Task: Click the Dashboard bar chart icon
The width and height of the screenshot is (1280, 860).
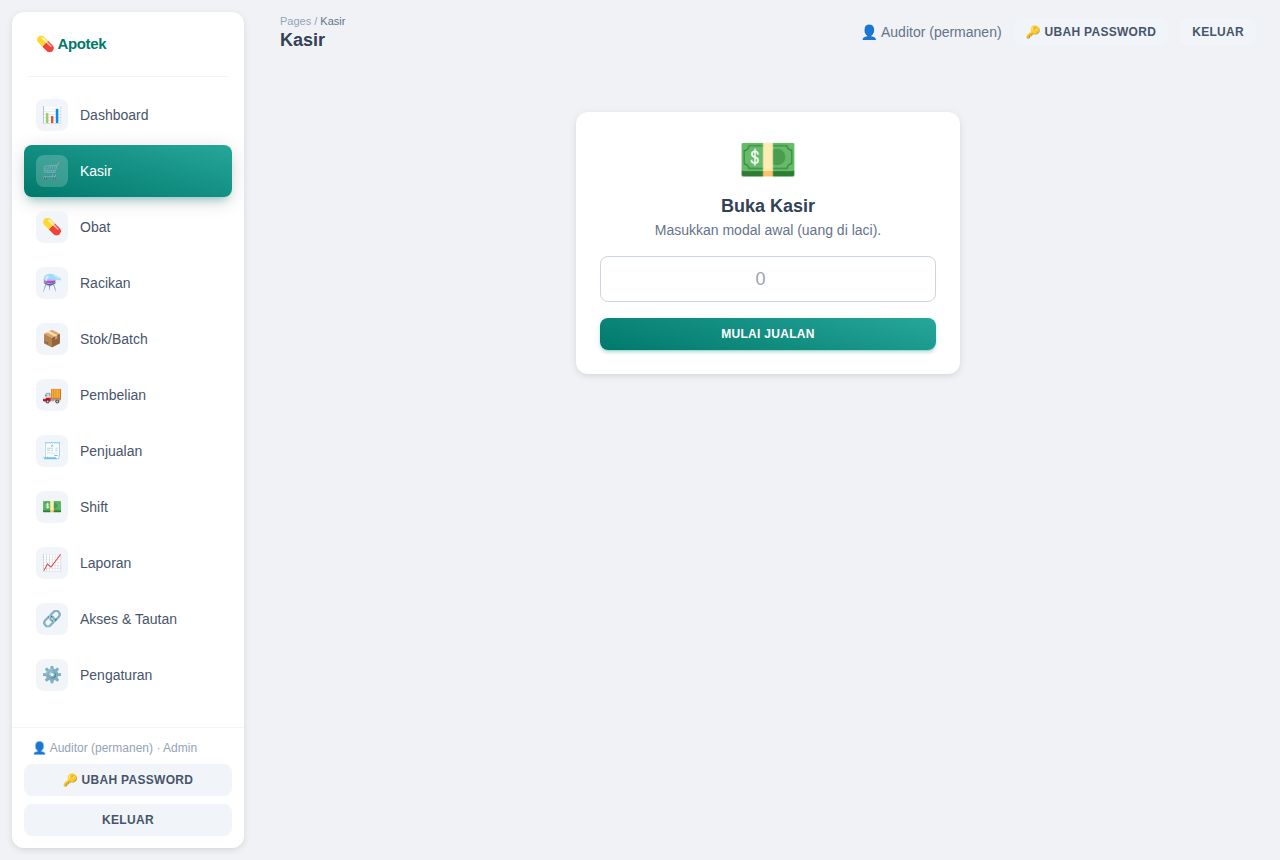Action: tap(52, 115)
